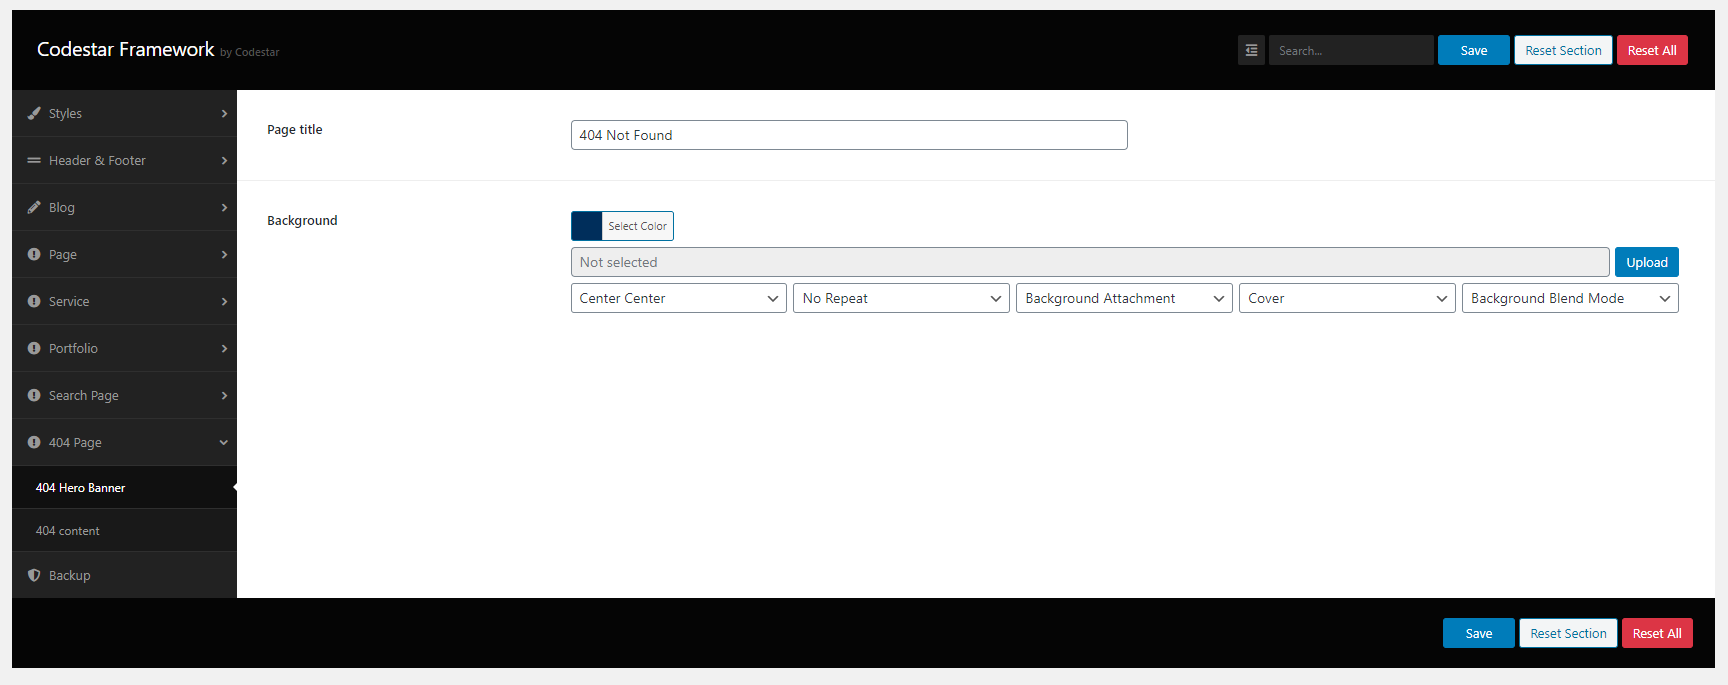Select the 404 Hero Banner submenu item
Screen dimensions: 1728x685
click(x=80, y=488)
